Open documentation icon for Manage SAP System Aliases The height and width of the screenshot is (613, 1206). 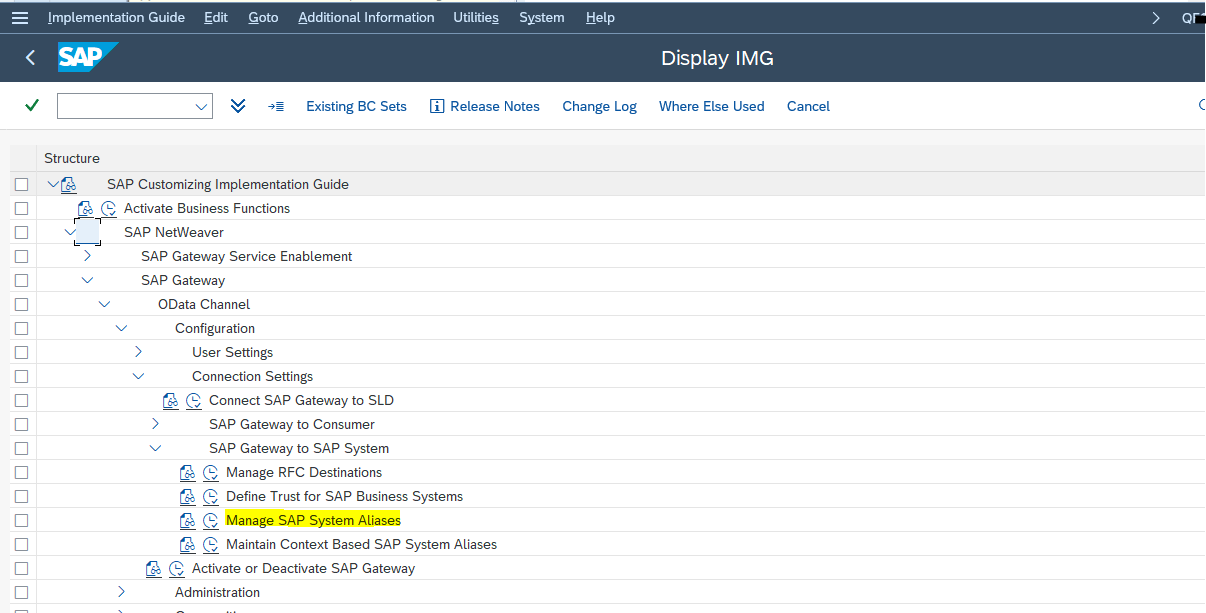(188, 520)
